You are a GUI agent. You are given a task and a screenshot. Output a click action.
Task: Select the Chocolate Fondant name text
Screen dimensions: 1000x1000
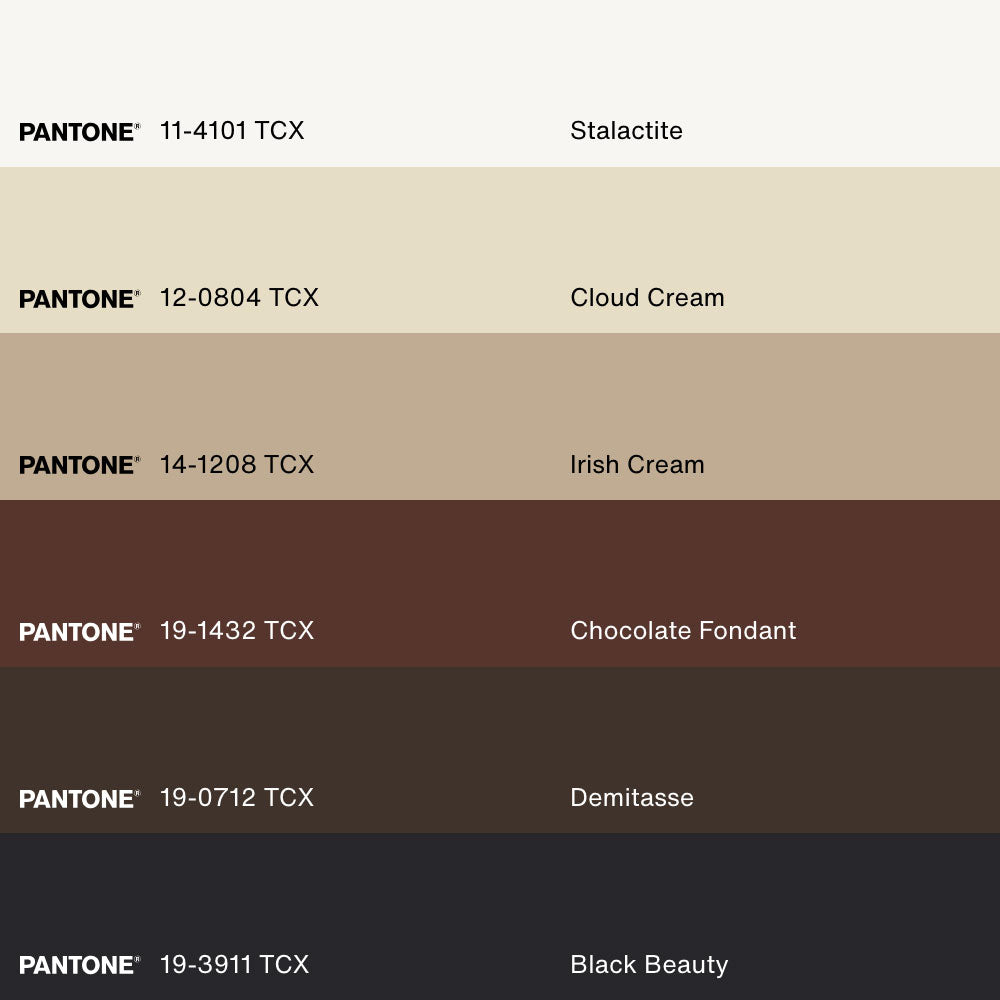(683, 631)
